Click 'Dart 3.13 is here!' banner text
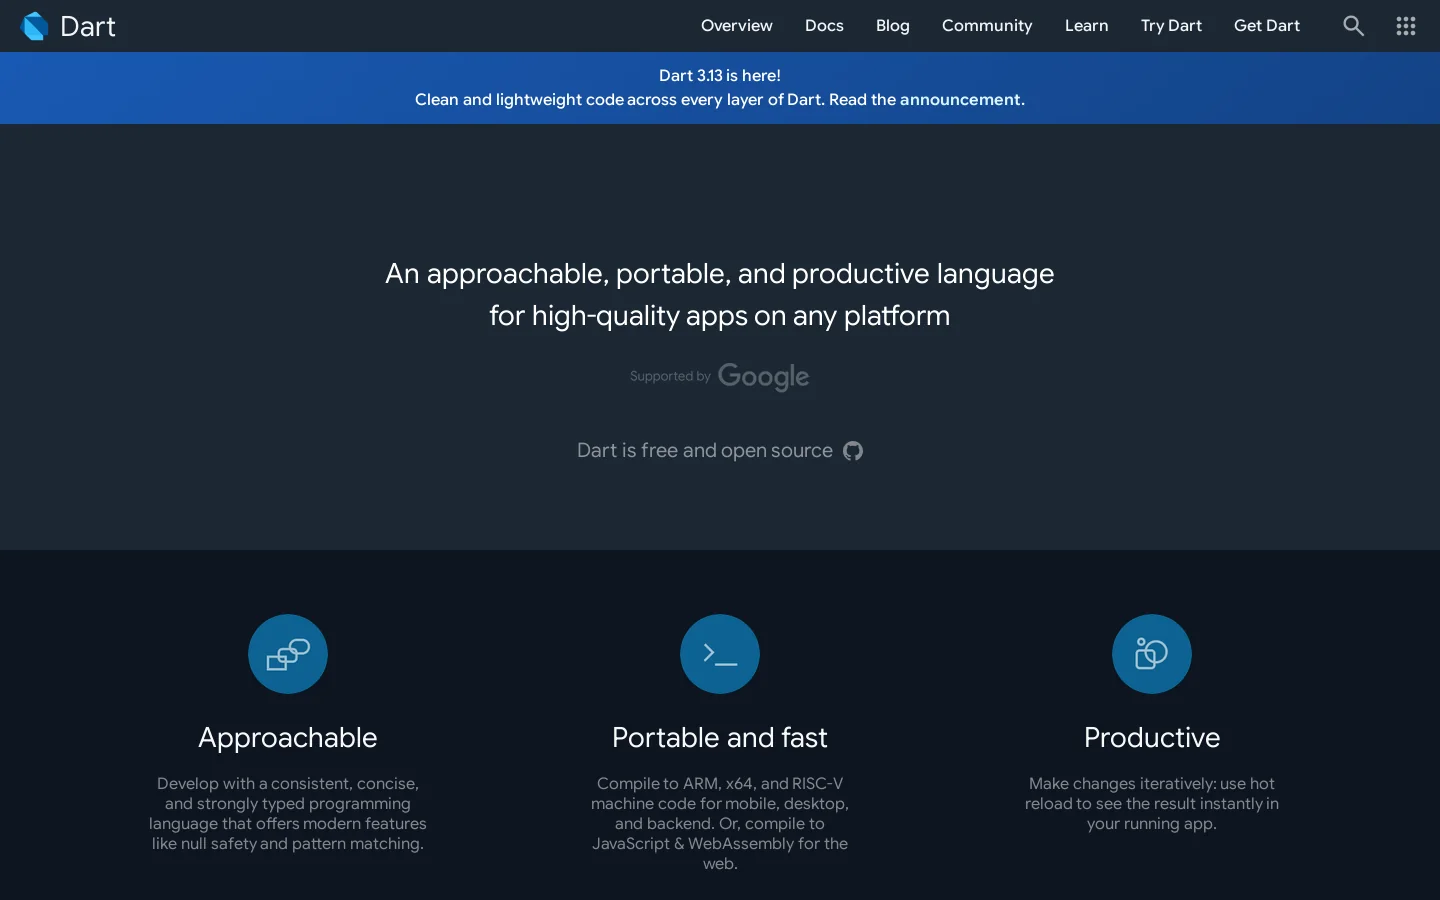1440x900 pixels. click(720, 76)
